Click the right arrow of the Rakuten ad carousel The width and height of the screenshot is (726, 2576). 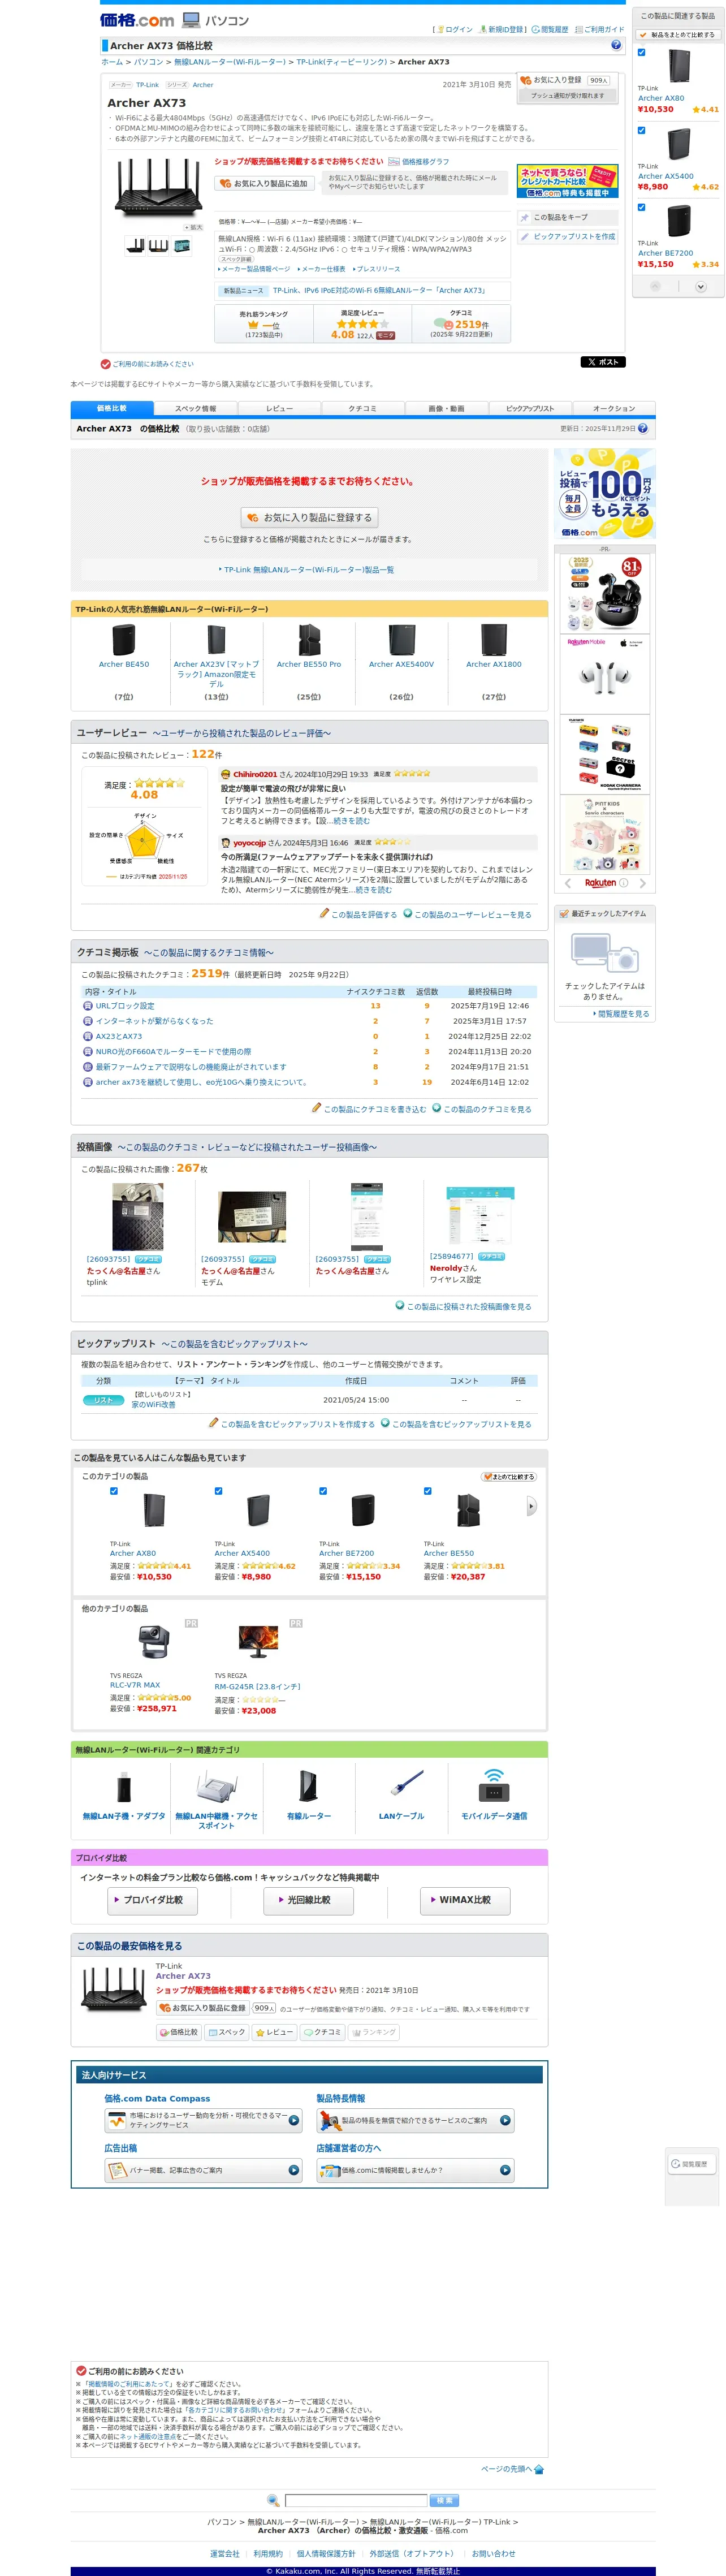[x=643, y=883]
